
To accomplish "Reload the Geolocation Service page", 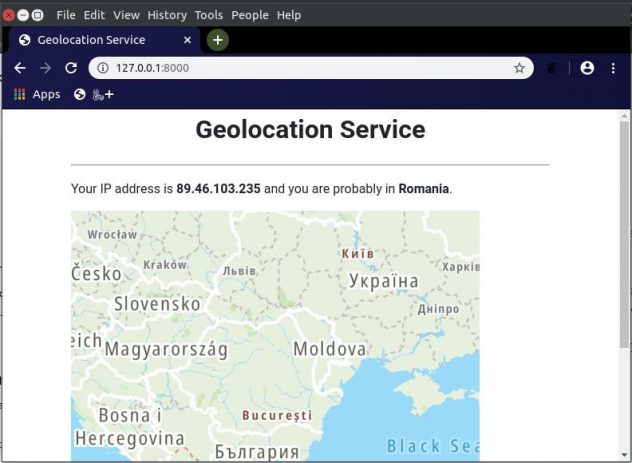I will click(71, 68).
